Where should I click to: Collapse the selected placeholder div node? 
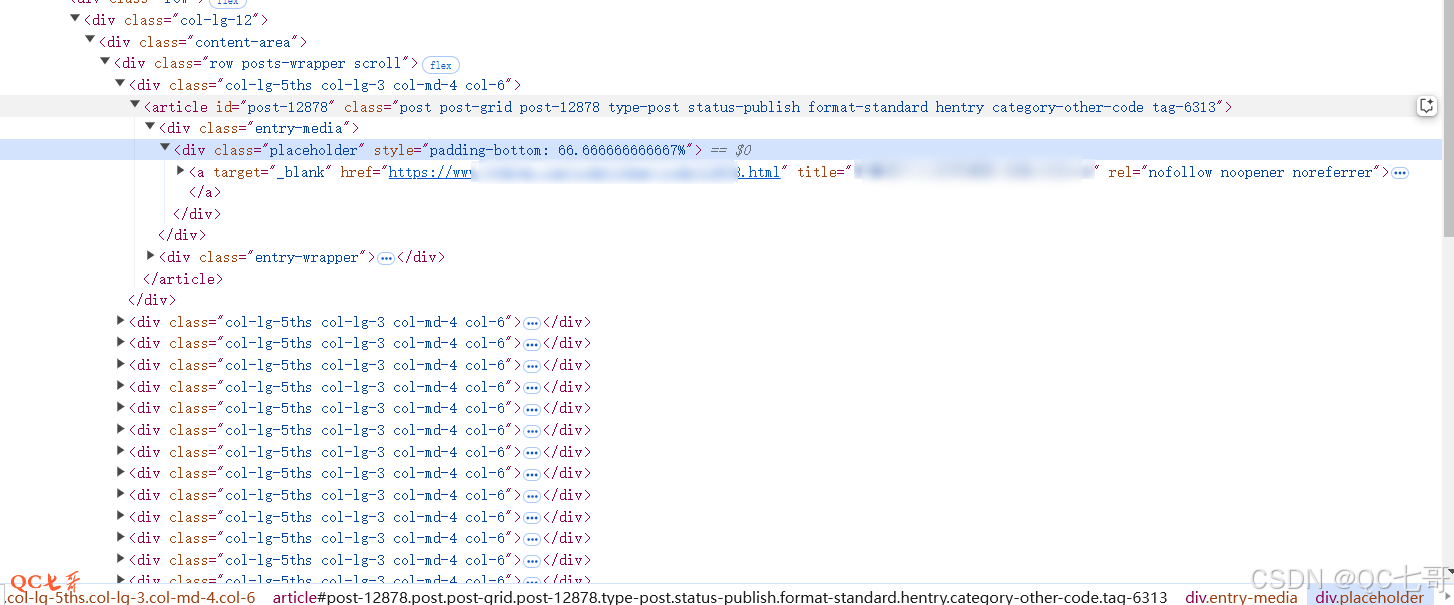coord(165,149)
